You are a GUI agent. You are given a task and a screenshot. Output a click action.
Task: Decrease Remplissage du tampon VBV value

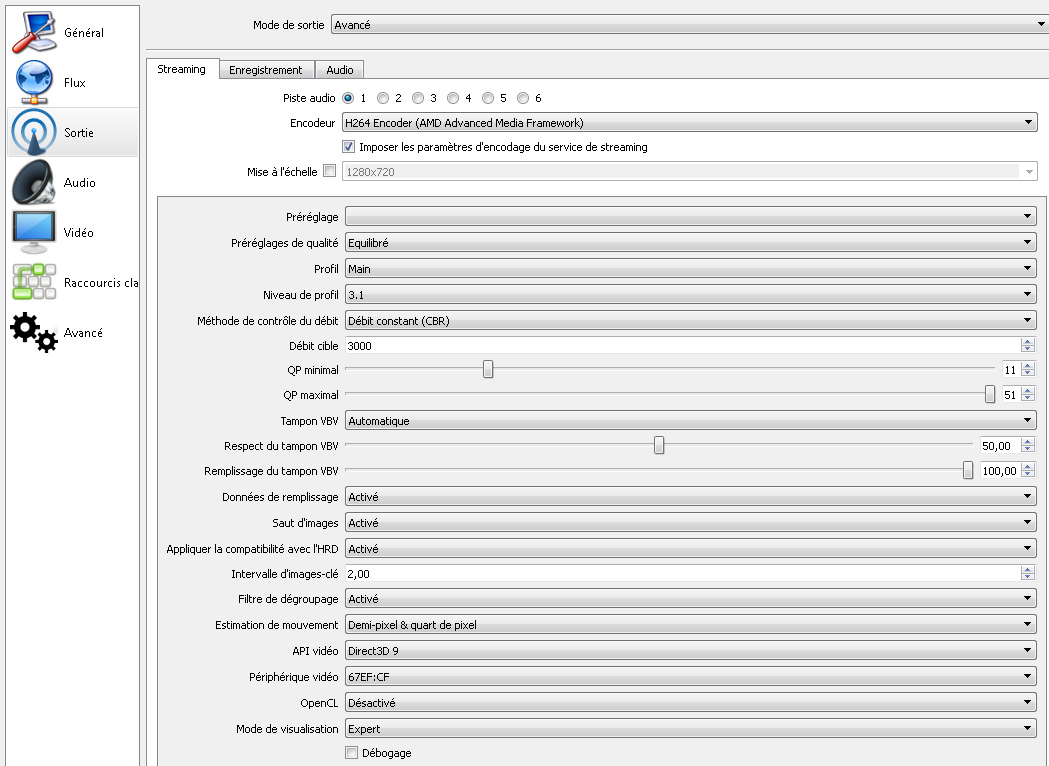[x=1028, y=474]
